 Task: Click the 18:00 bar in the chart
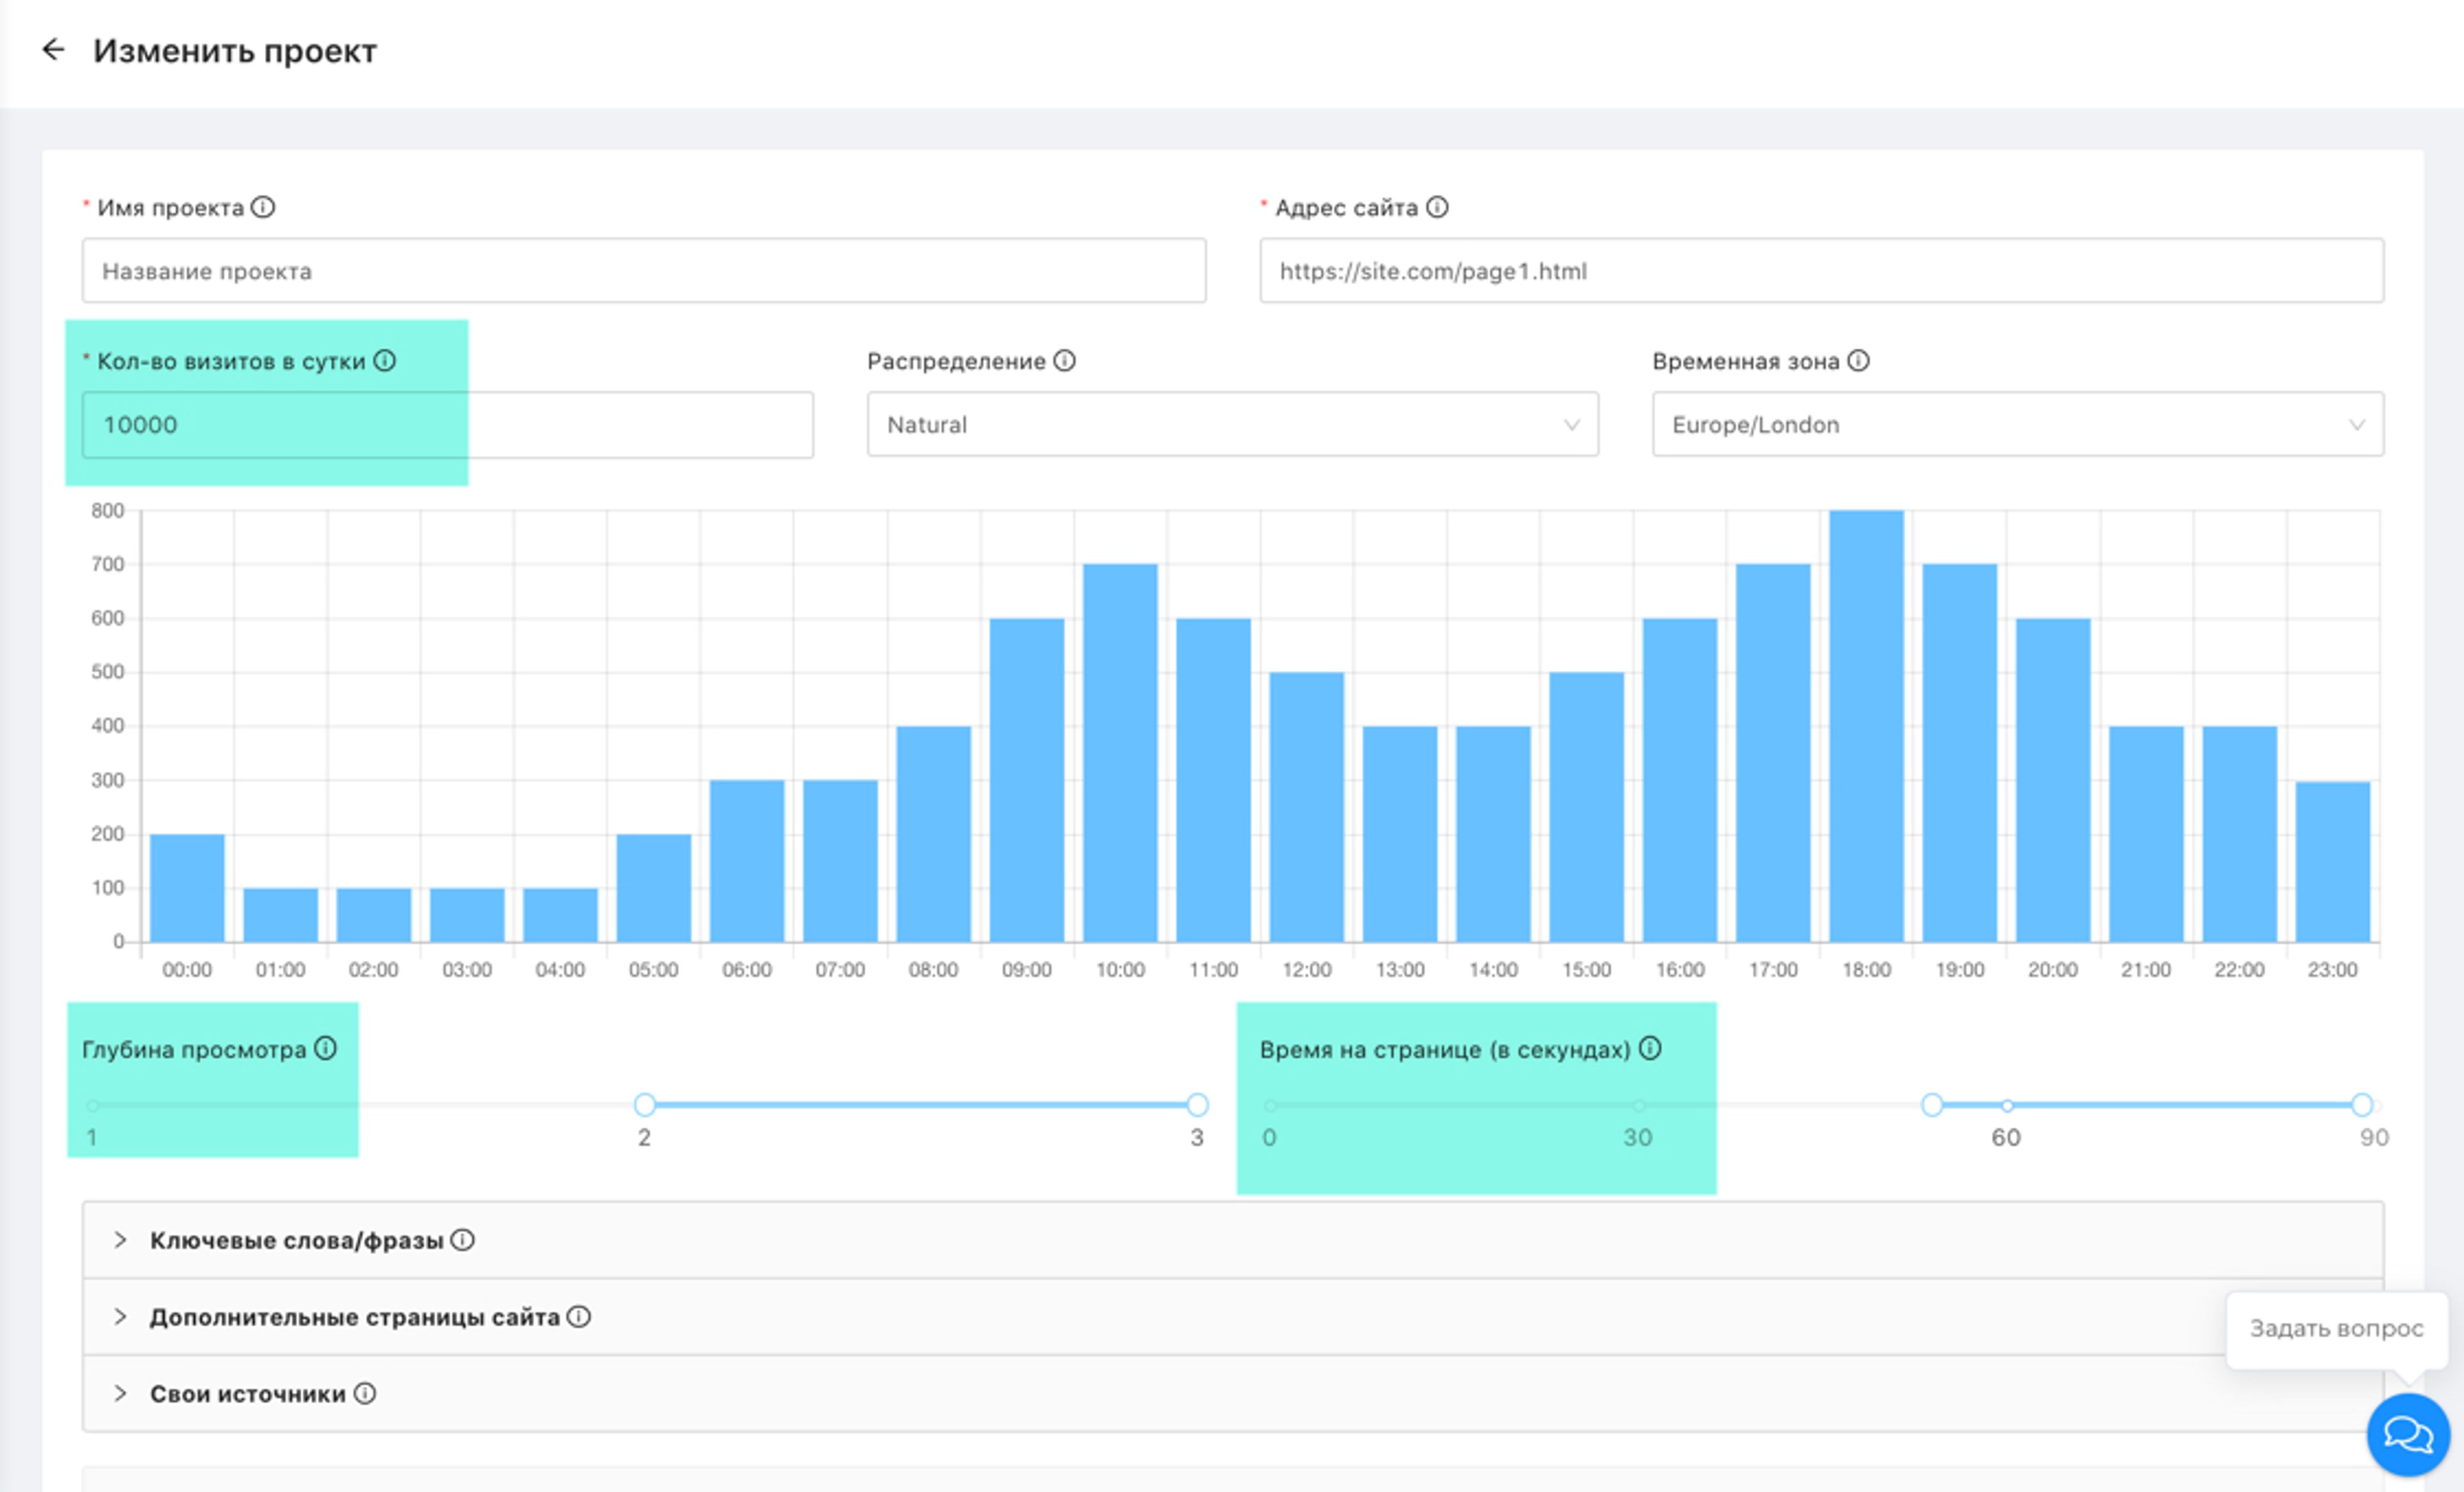[1866, 726]
